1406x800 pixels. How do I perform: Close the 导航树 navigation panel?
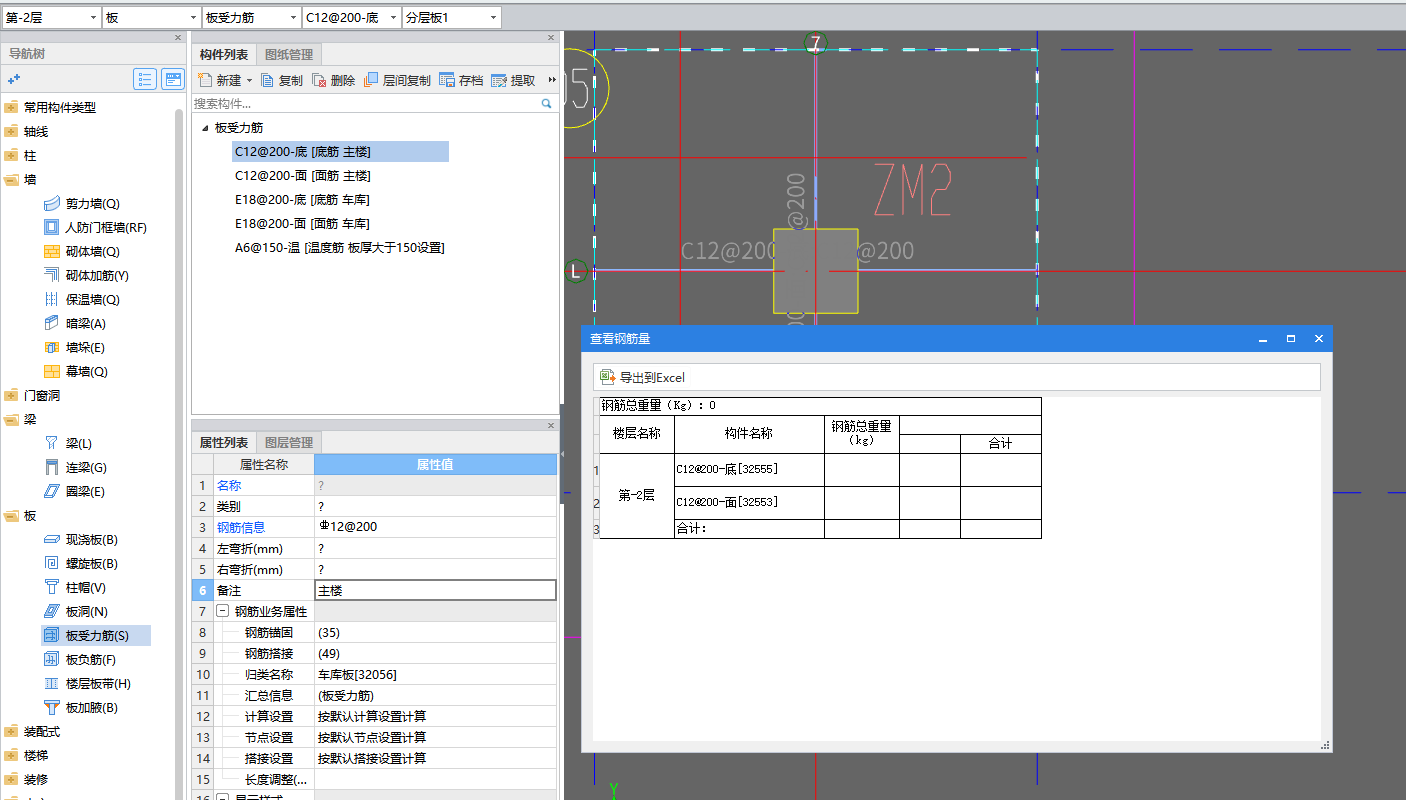pos(177,37)
